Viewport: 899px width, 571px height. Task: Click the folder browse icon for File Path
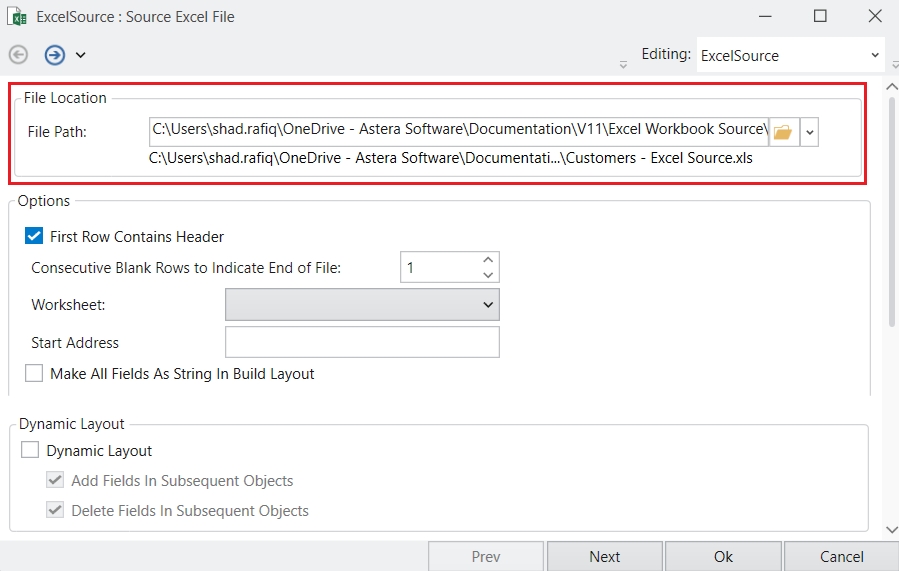click(783, 132)
